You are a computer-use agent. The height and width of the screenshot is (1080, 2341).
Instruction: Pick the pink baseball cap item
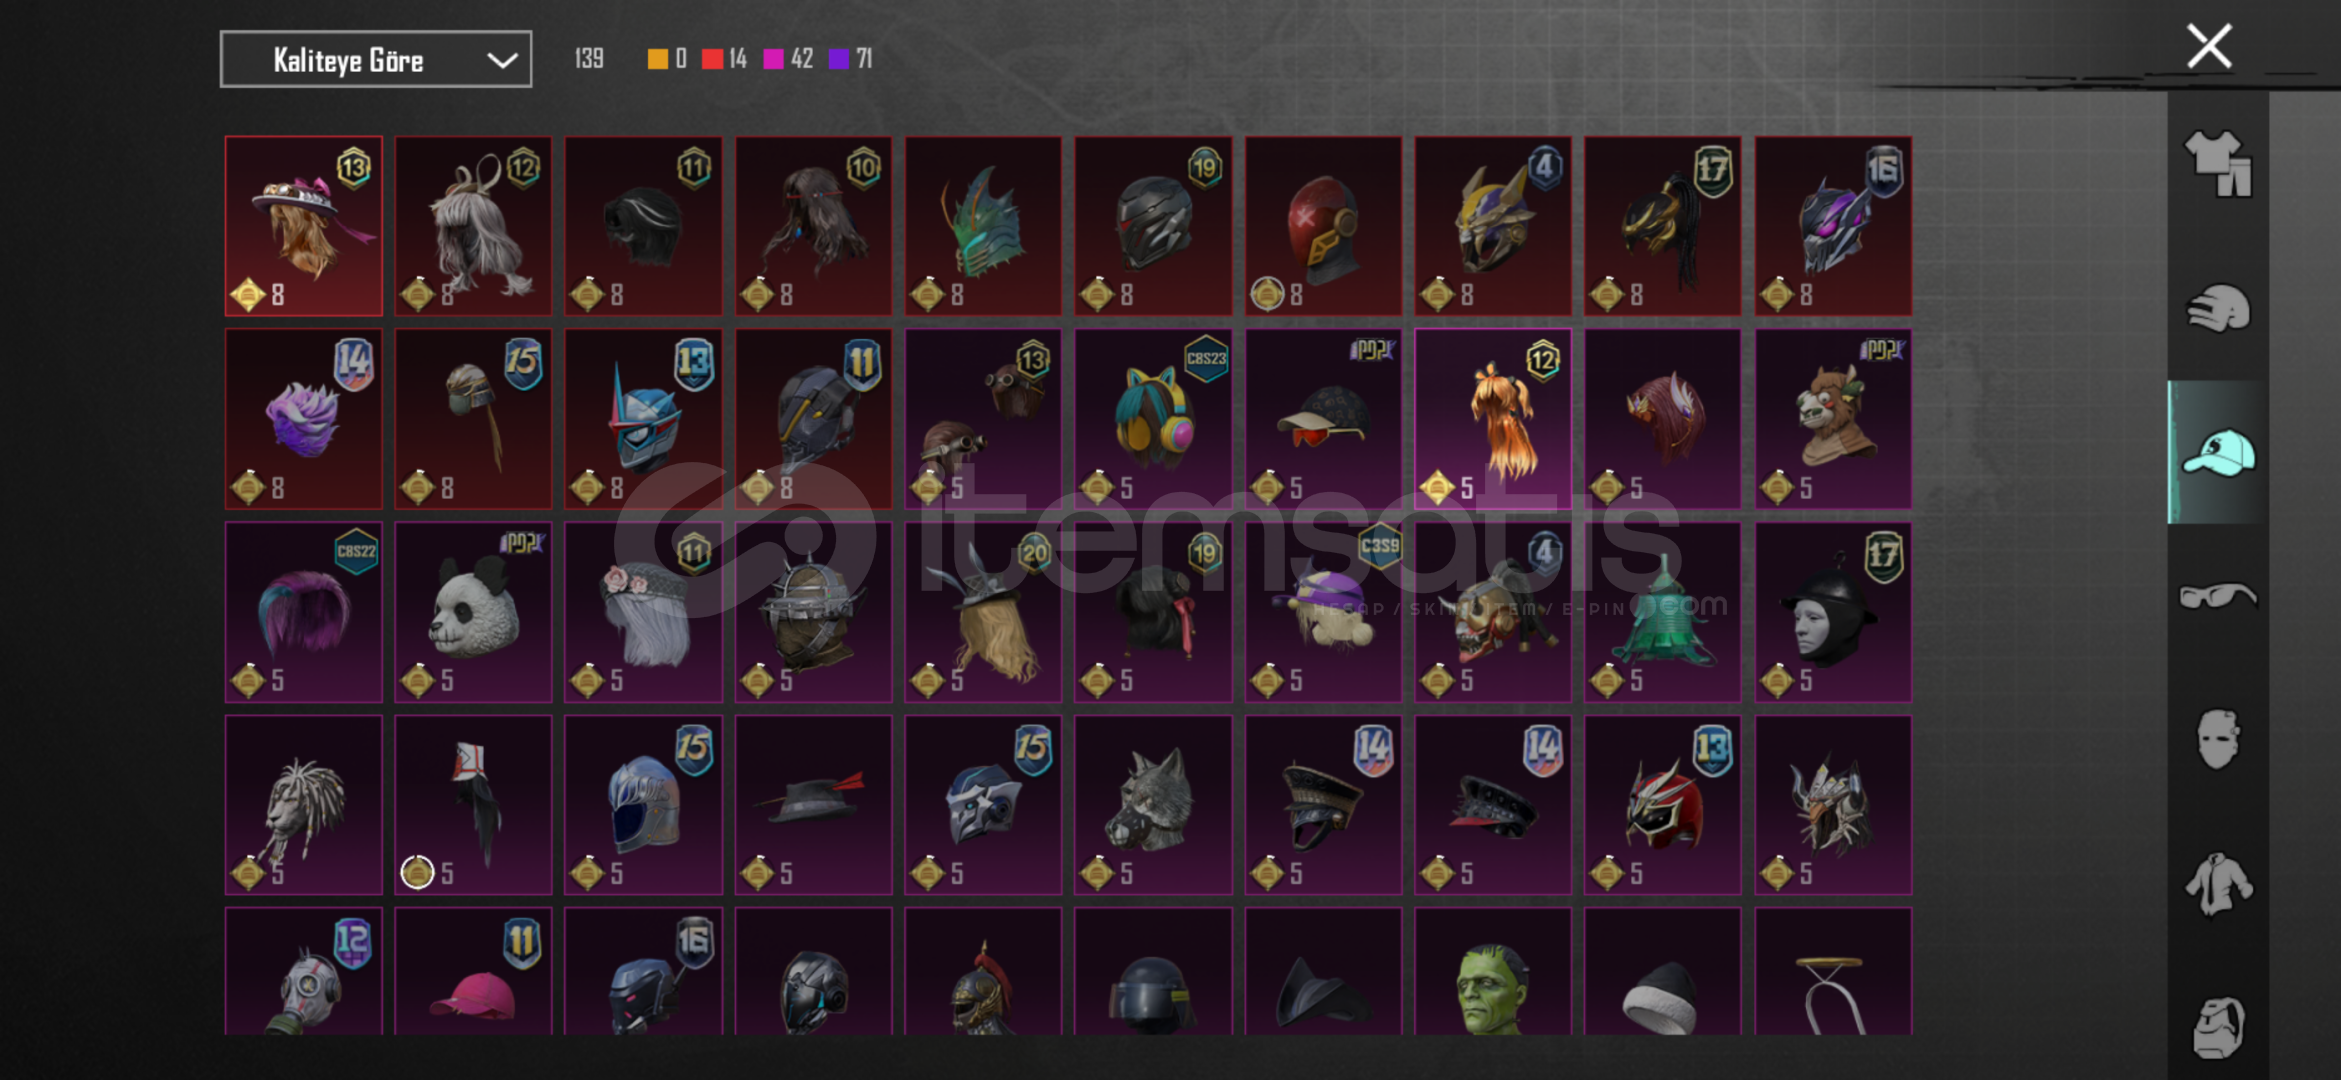(x=473, y=971)
